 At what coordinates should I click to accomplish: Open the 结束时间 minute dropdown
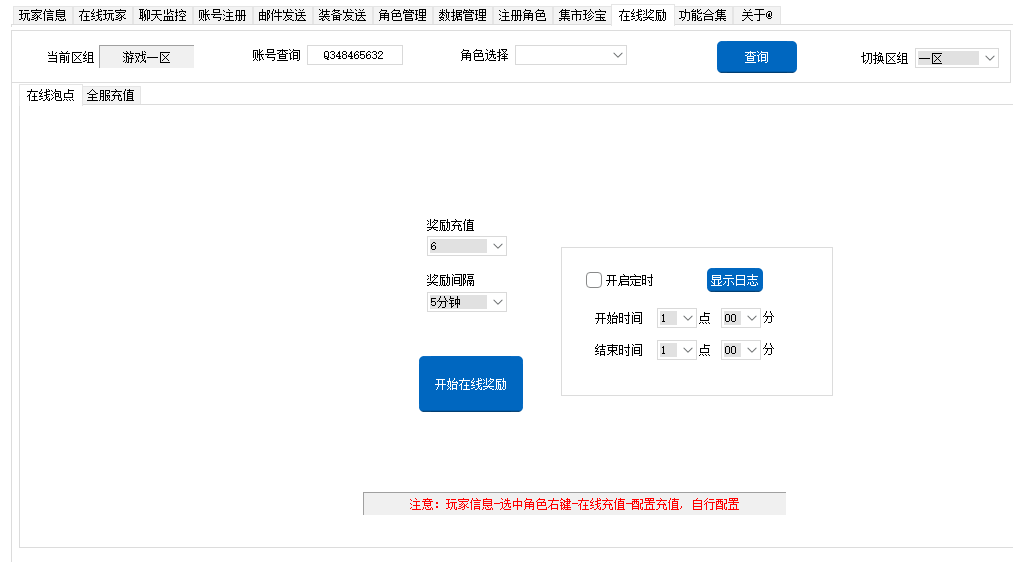[x=740, y=350]
